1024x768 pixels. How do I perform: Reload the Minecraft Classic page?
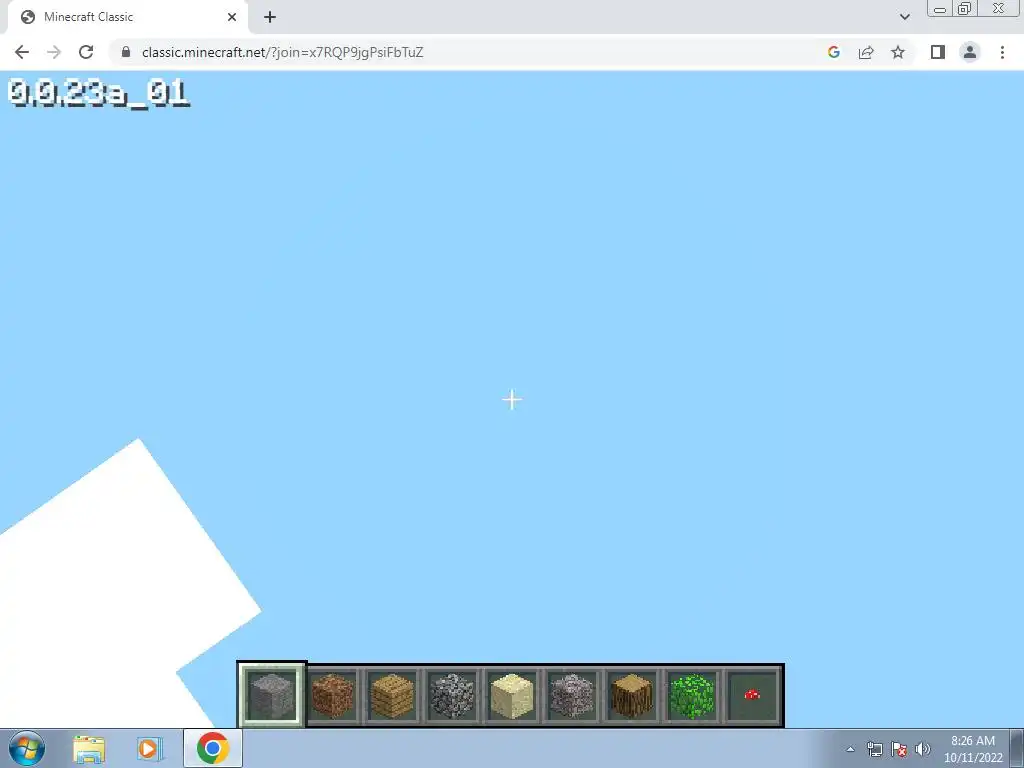click(86, 52)
